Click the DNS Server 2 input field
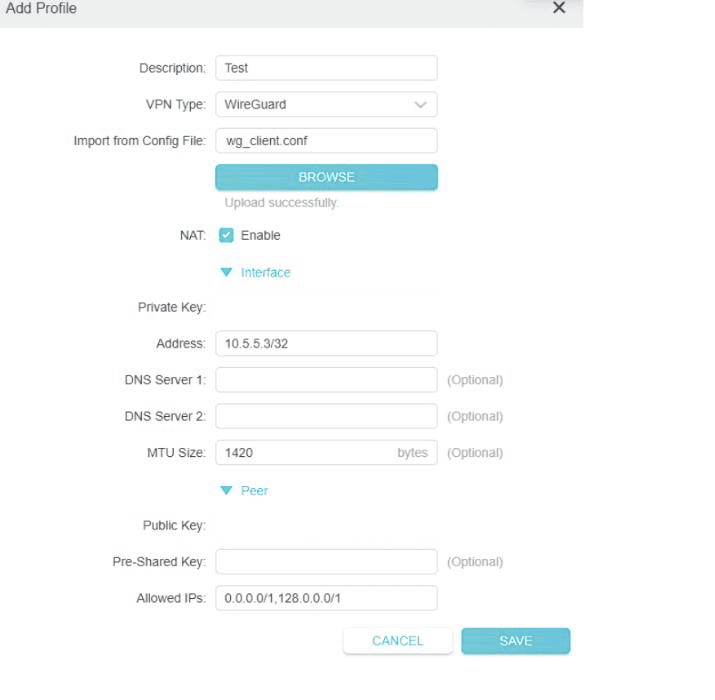The height and width of the screenshot is (700, 715). tap(326, 416)
